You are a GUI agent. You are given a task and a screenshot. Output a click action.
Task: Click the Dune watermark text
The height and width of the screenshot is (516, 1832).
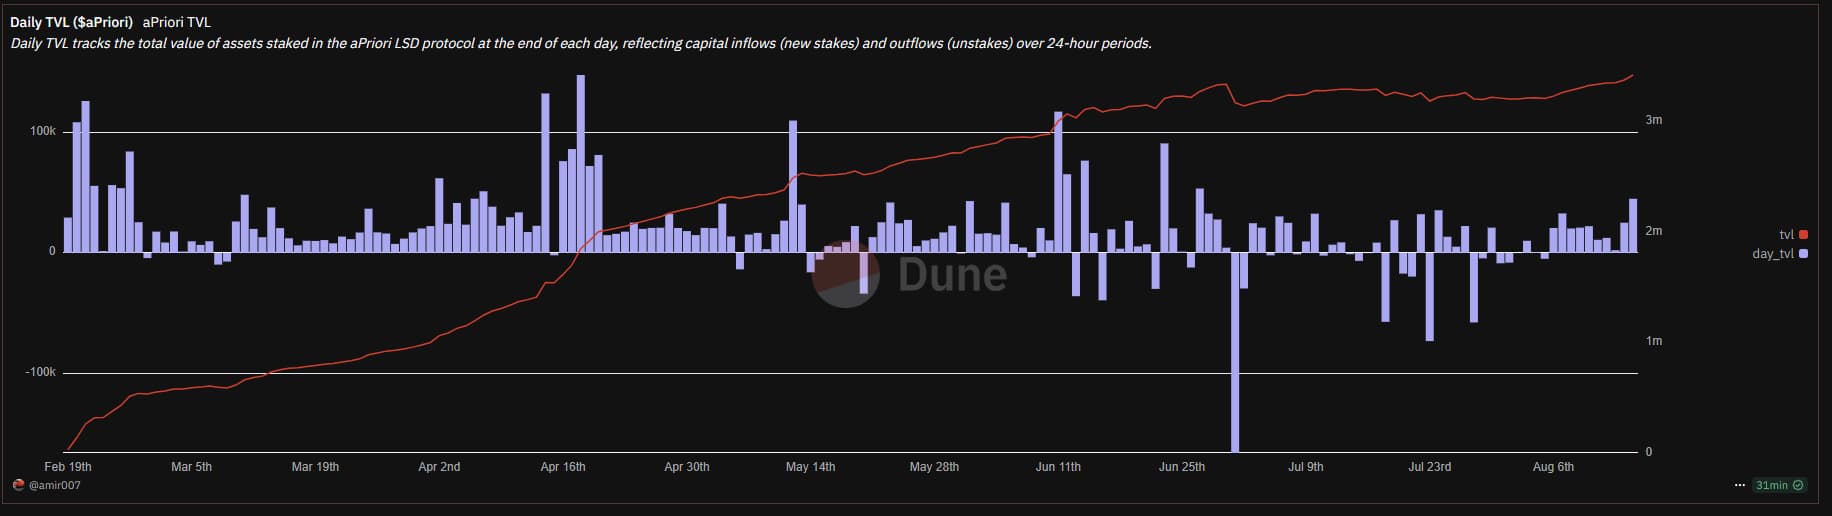click(x=952, y=275)
